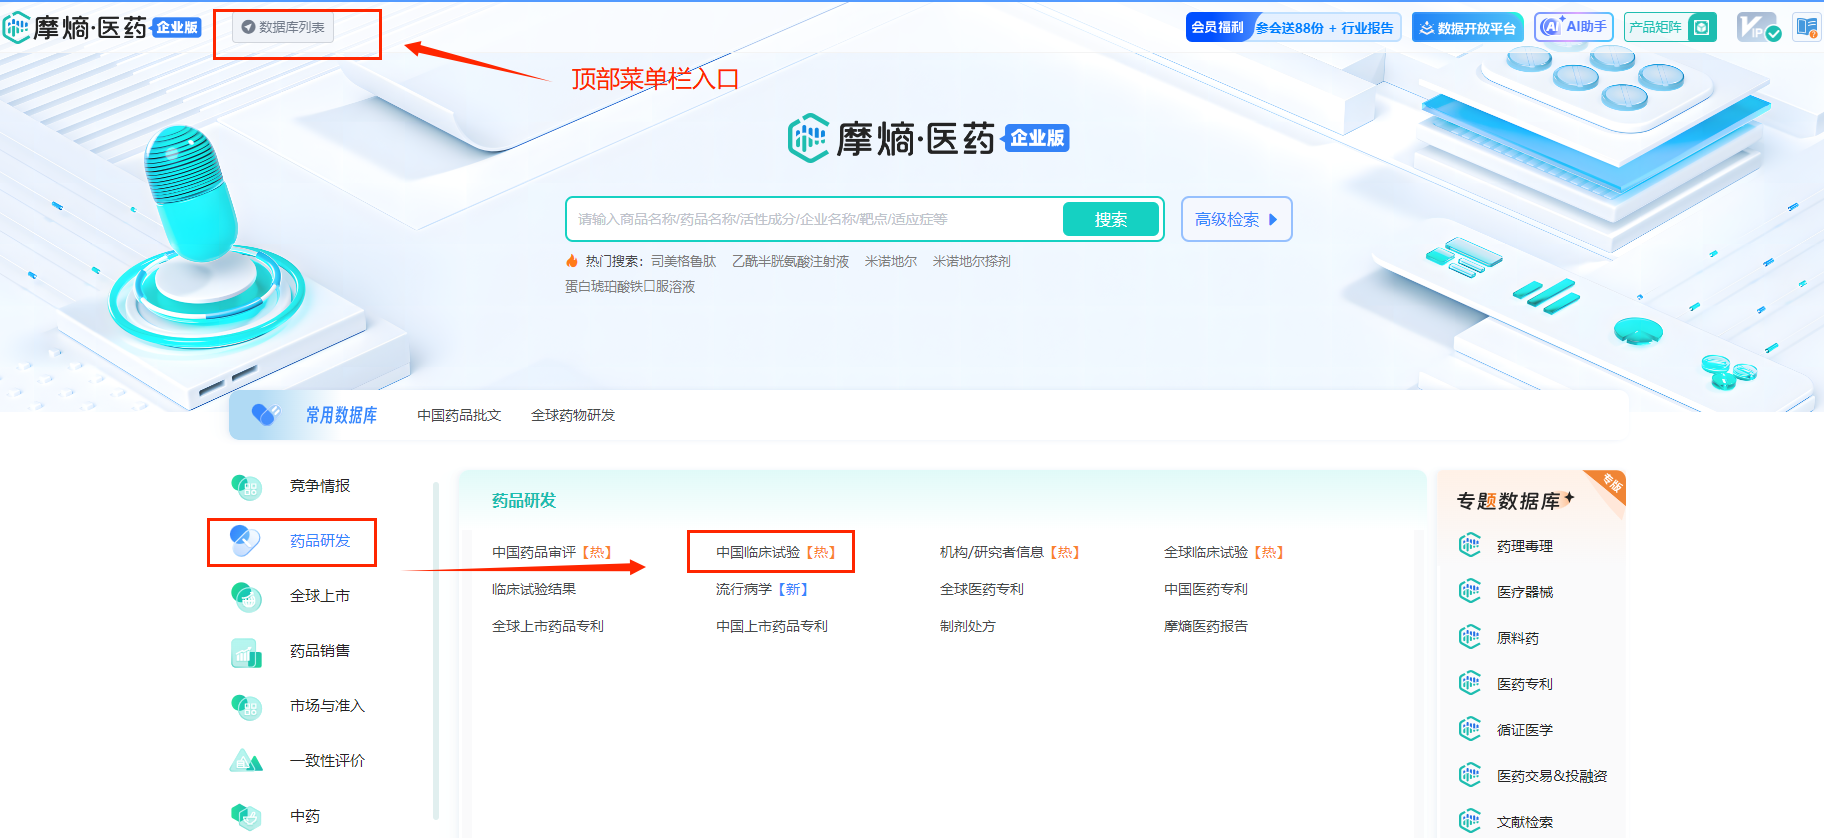The image size is (1824, 838).
Task: Open the 数据库列表 top menu button
Action: (283, 27)
